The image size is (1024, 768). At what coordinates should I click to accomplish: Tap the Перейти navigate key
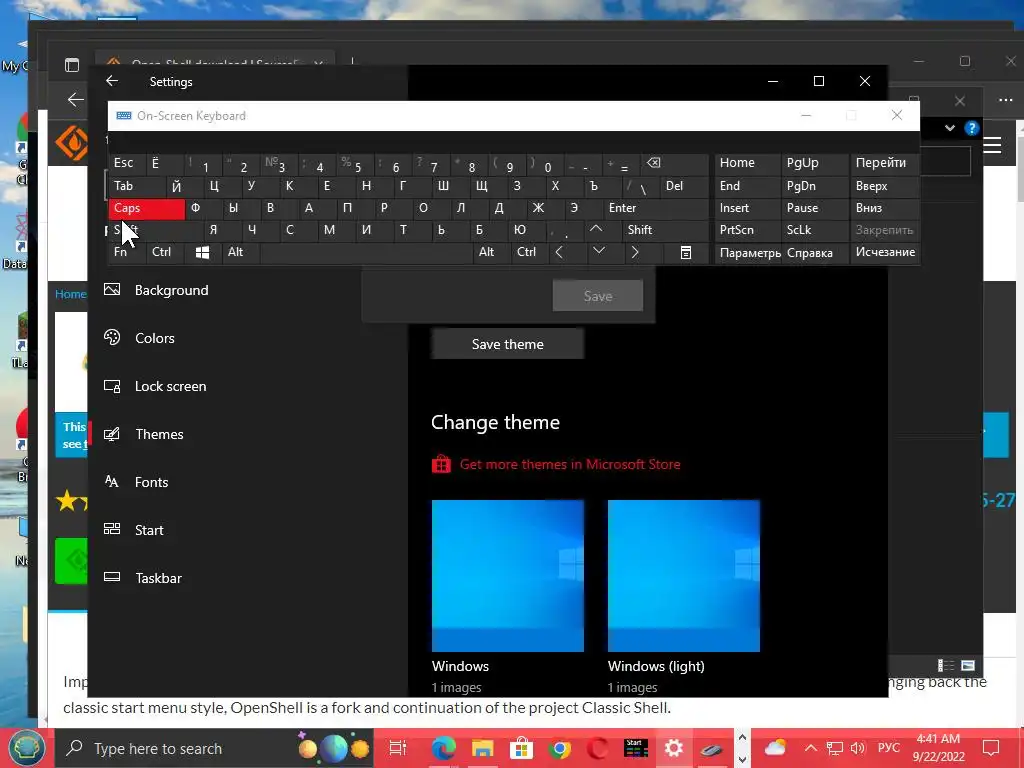point(885,163)
